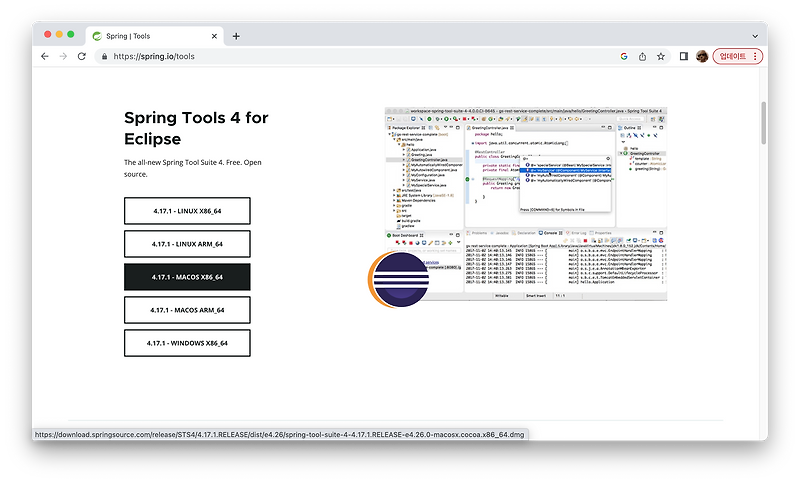The height and width of the screenshot is (483, 800).
Task: Open the tab search chevron
Action: [x=755, y=36]
